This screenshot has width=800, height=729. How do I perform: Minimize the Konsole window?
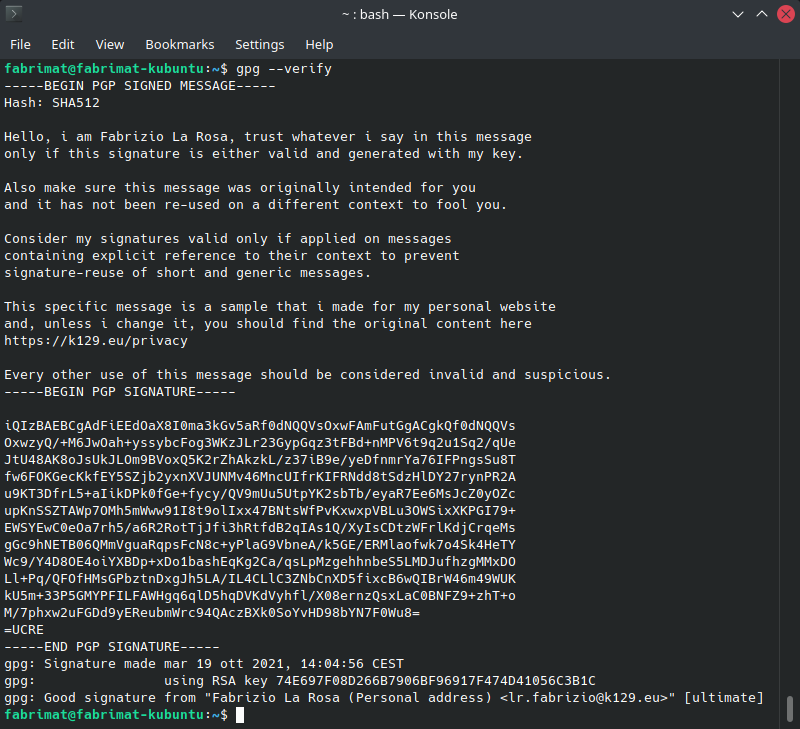(x=738, y=14)
